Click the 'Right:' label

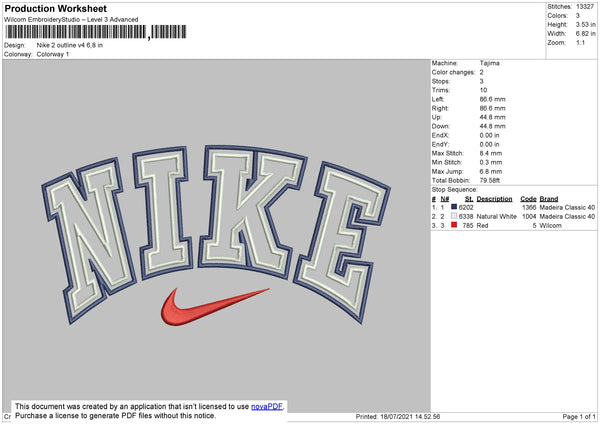click(440, 108)
